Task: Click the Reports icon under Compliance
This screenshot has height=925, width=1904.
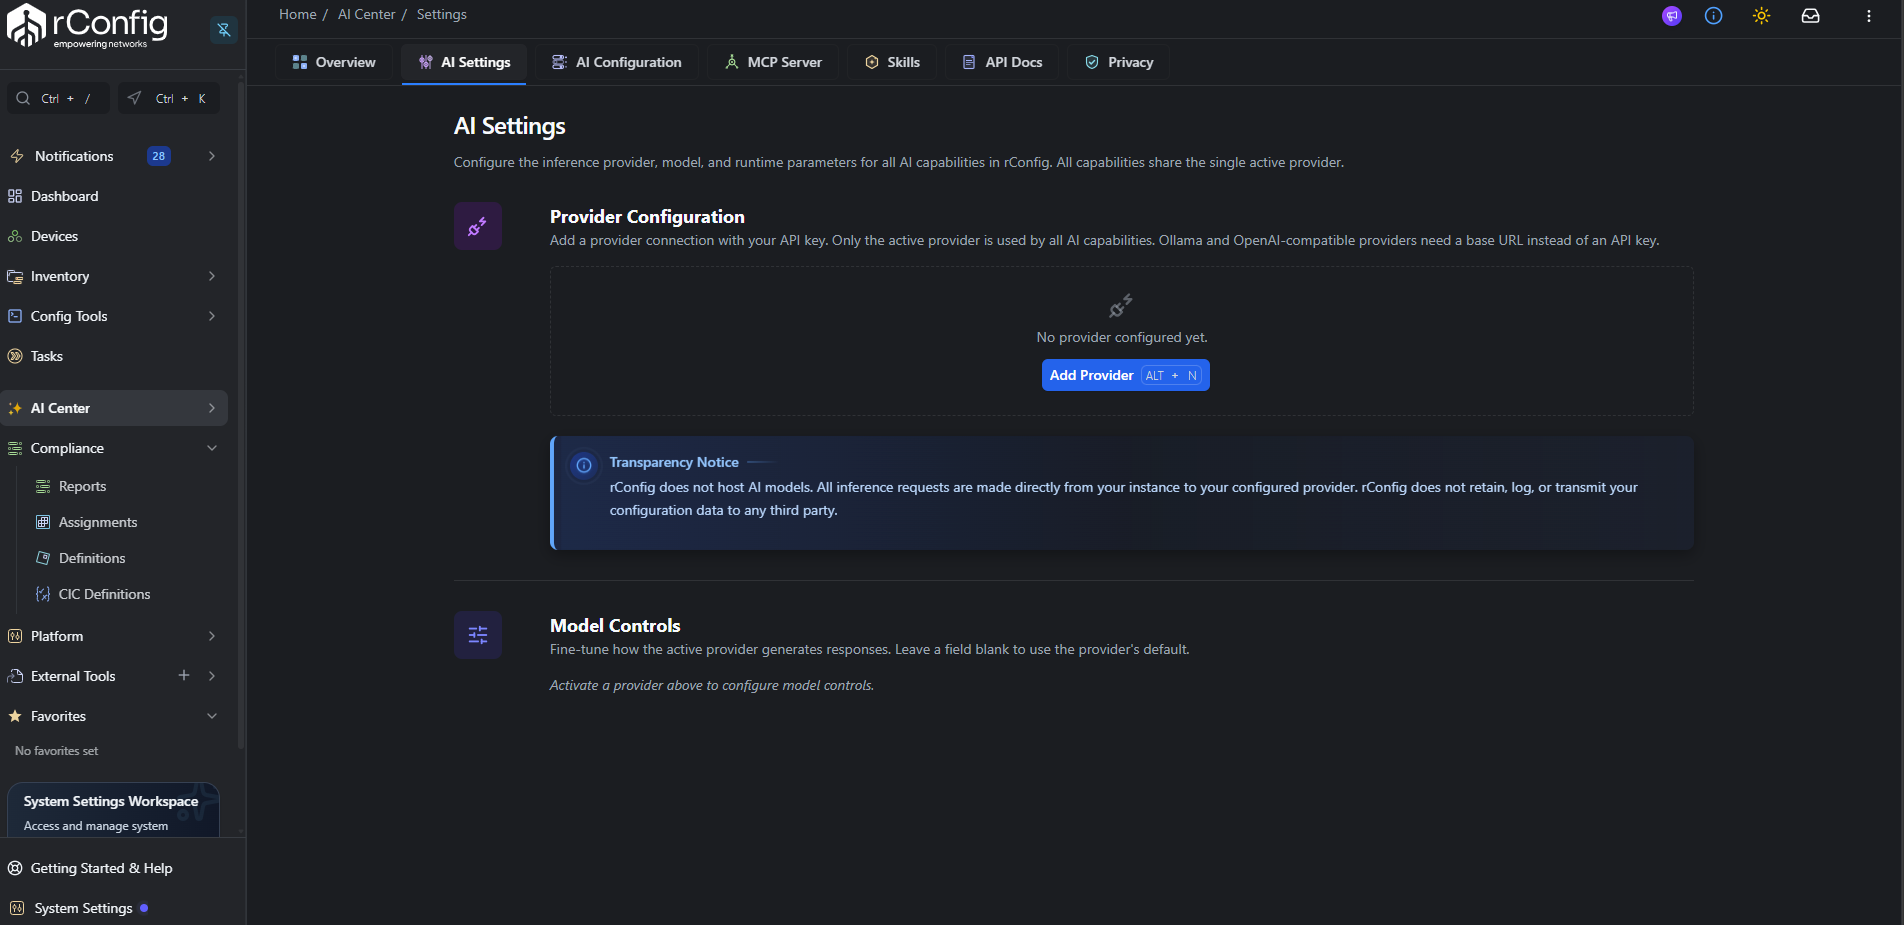Action: (x=43, y=486)
